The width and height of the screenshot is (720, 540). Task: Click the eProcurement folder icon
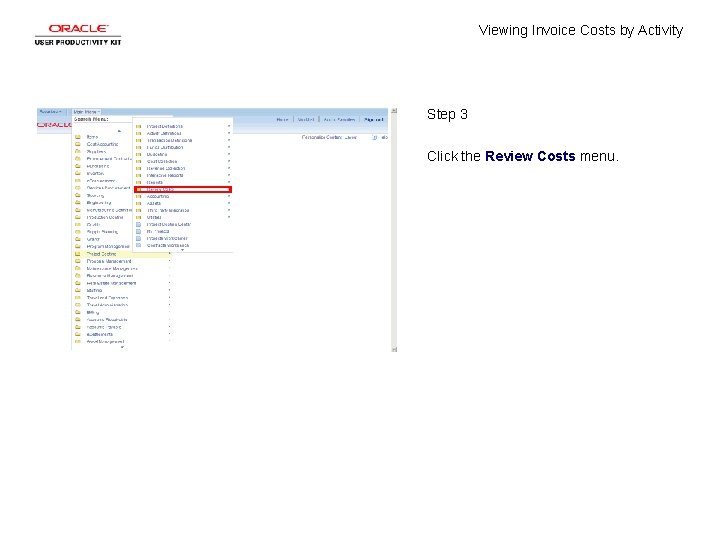pyautogui.click(x=78, y=181)
